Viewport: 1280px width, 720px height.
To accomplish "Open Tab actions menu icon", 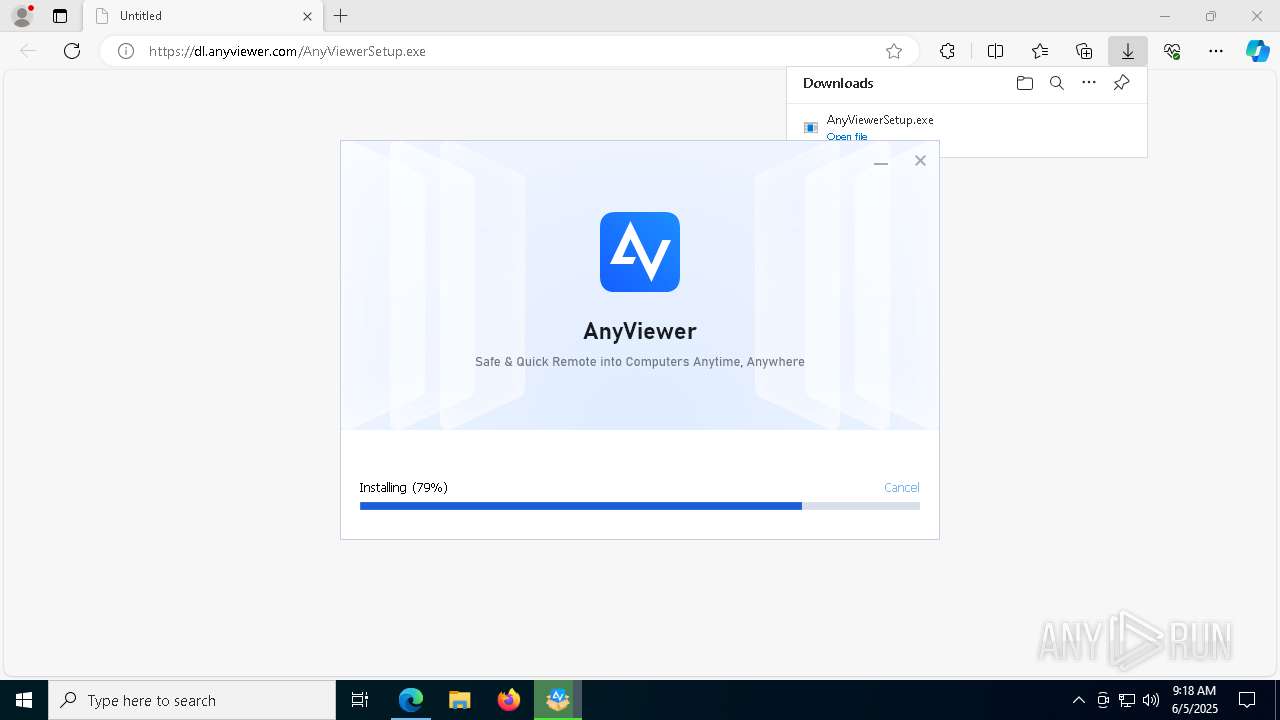I will coord(60,16).
